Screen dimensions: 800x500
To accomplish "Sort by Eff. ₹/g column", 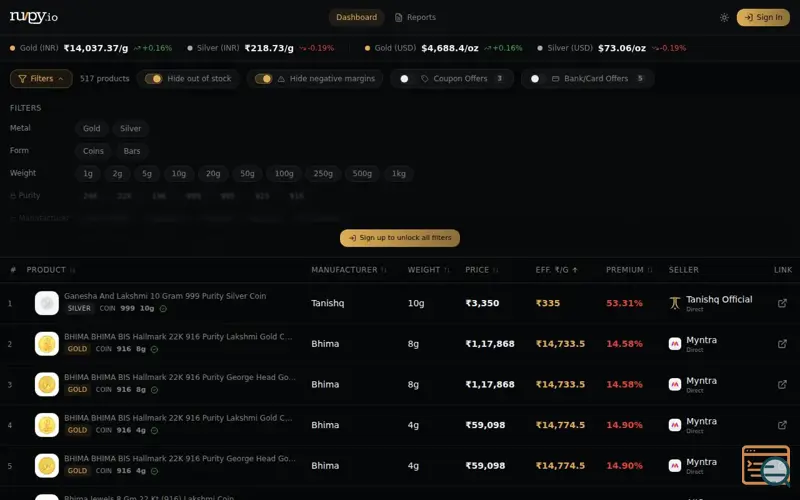I will (x=557, y=270).
